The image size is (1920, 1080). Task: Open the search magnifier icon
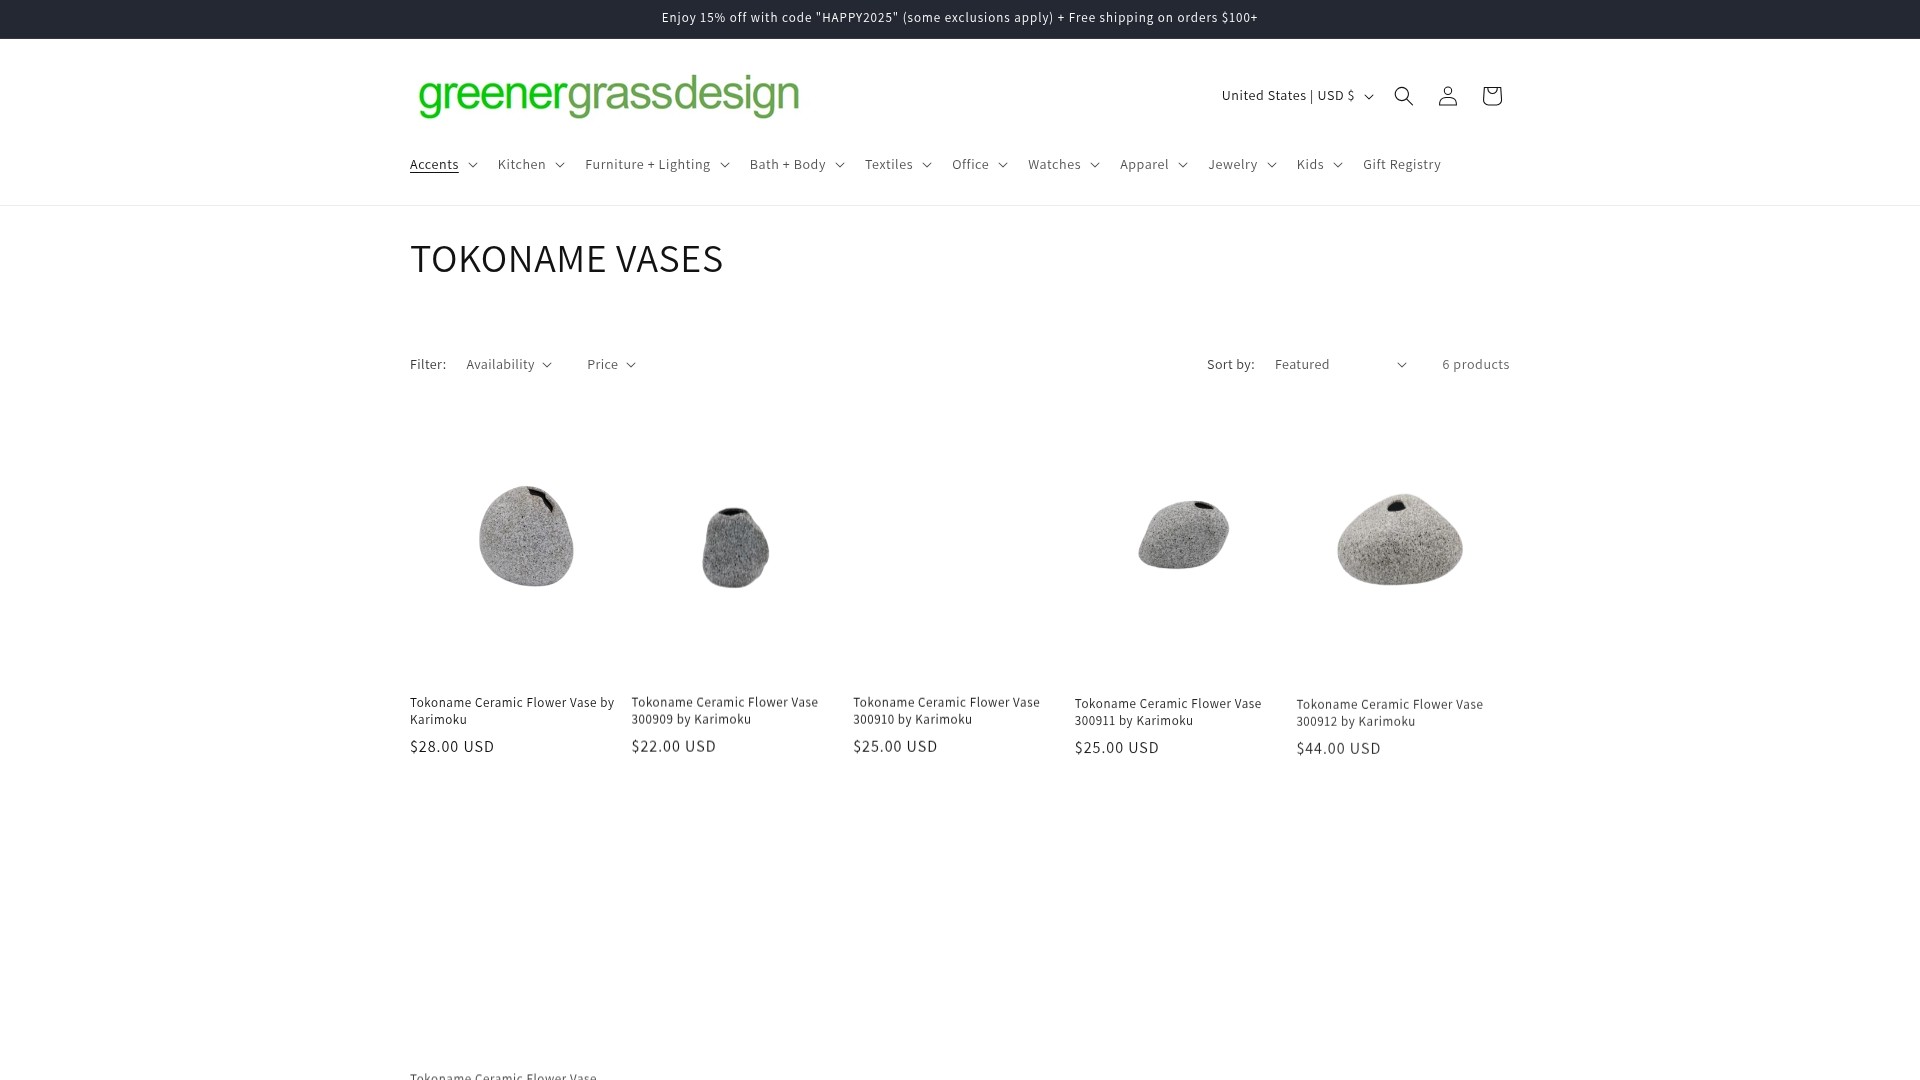tap(1403, 96)
